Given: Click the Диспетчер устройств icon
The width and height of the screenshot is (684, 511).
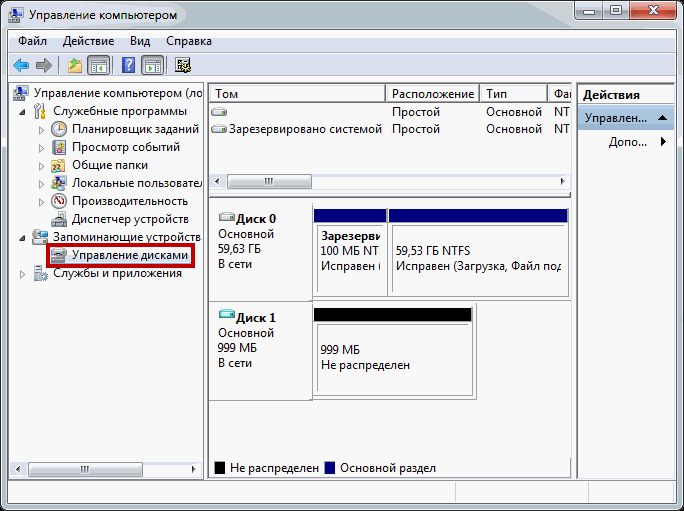Looking at the screenshot, I should click(59, 219).
